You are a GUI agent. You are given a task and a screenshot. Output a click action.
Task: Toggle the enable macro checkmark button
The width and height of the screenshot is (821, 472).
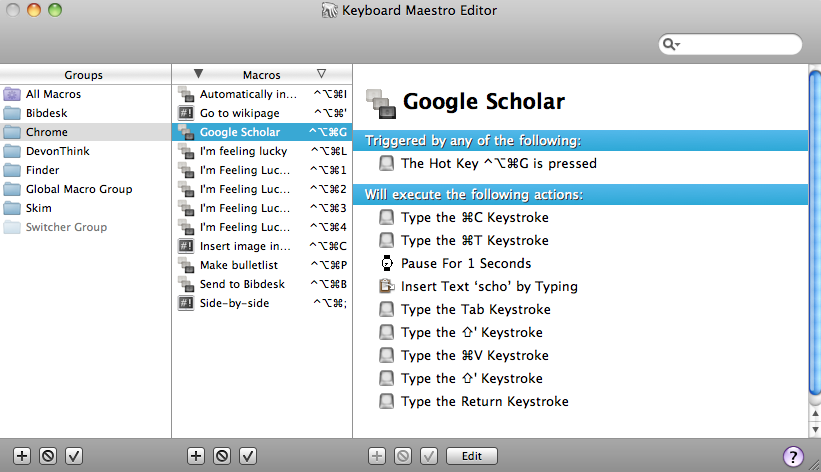pyautogui.click(x=248, y=456)
